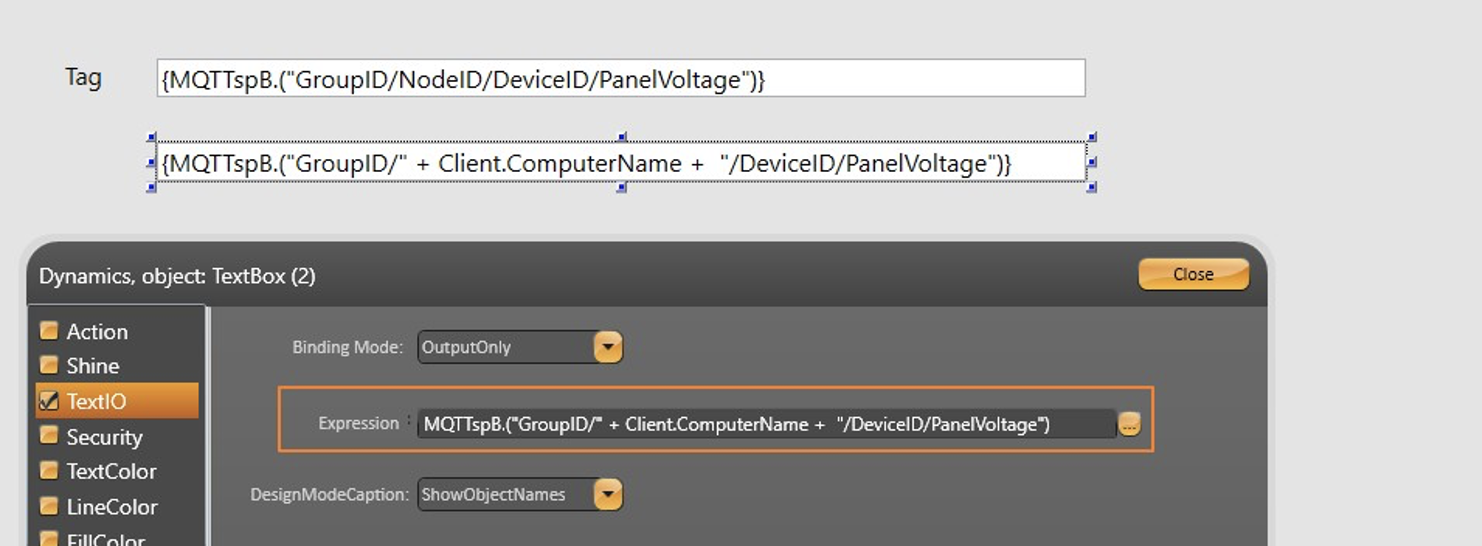Click inside the Expression input field

point(765,424)
